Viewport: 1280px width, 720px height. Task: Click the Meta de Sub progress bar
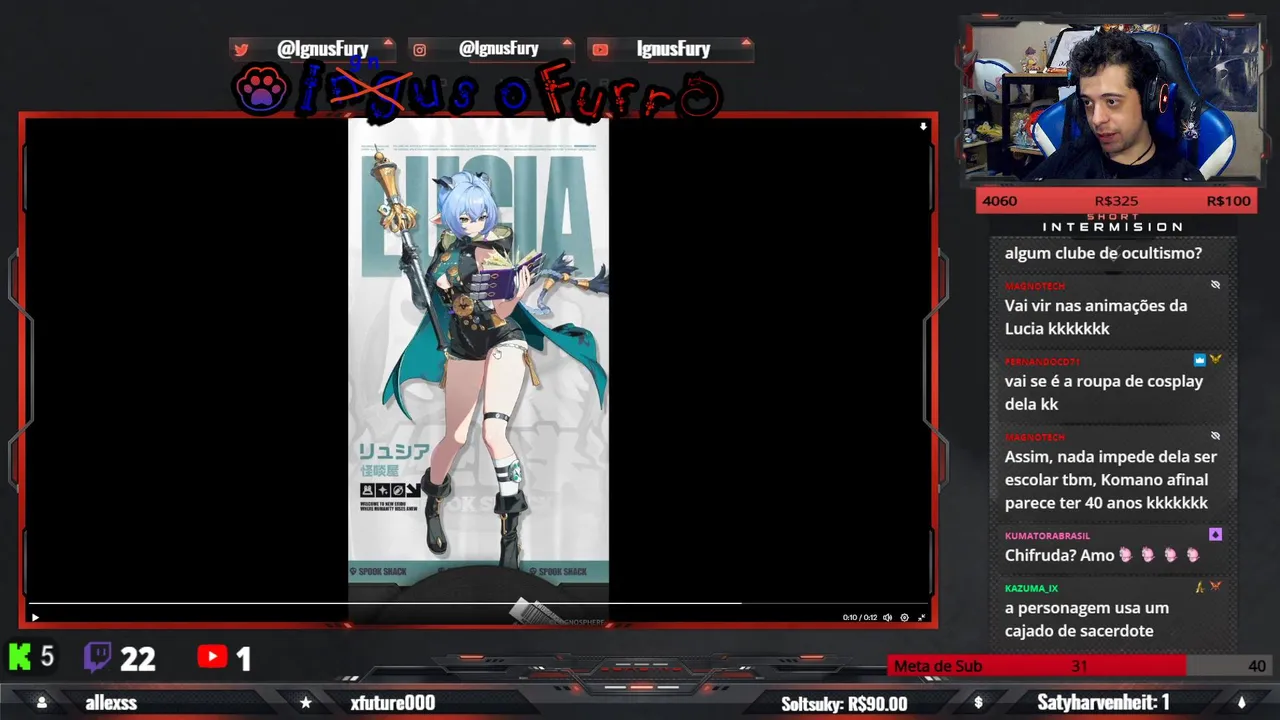(x=1079, y=666)
